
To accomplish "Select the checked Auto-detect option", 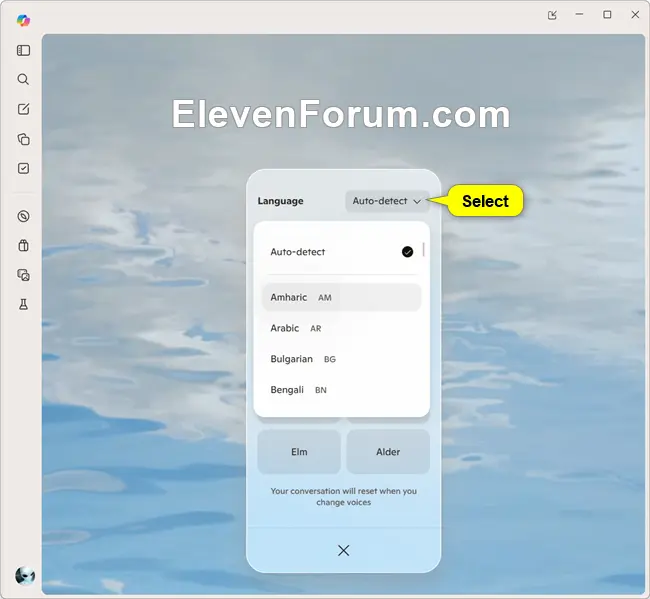I will 341,252.
